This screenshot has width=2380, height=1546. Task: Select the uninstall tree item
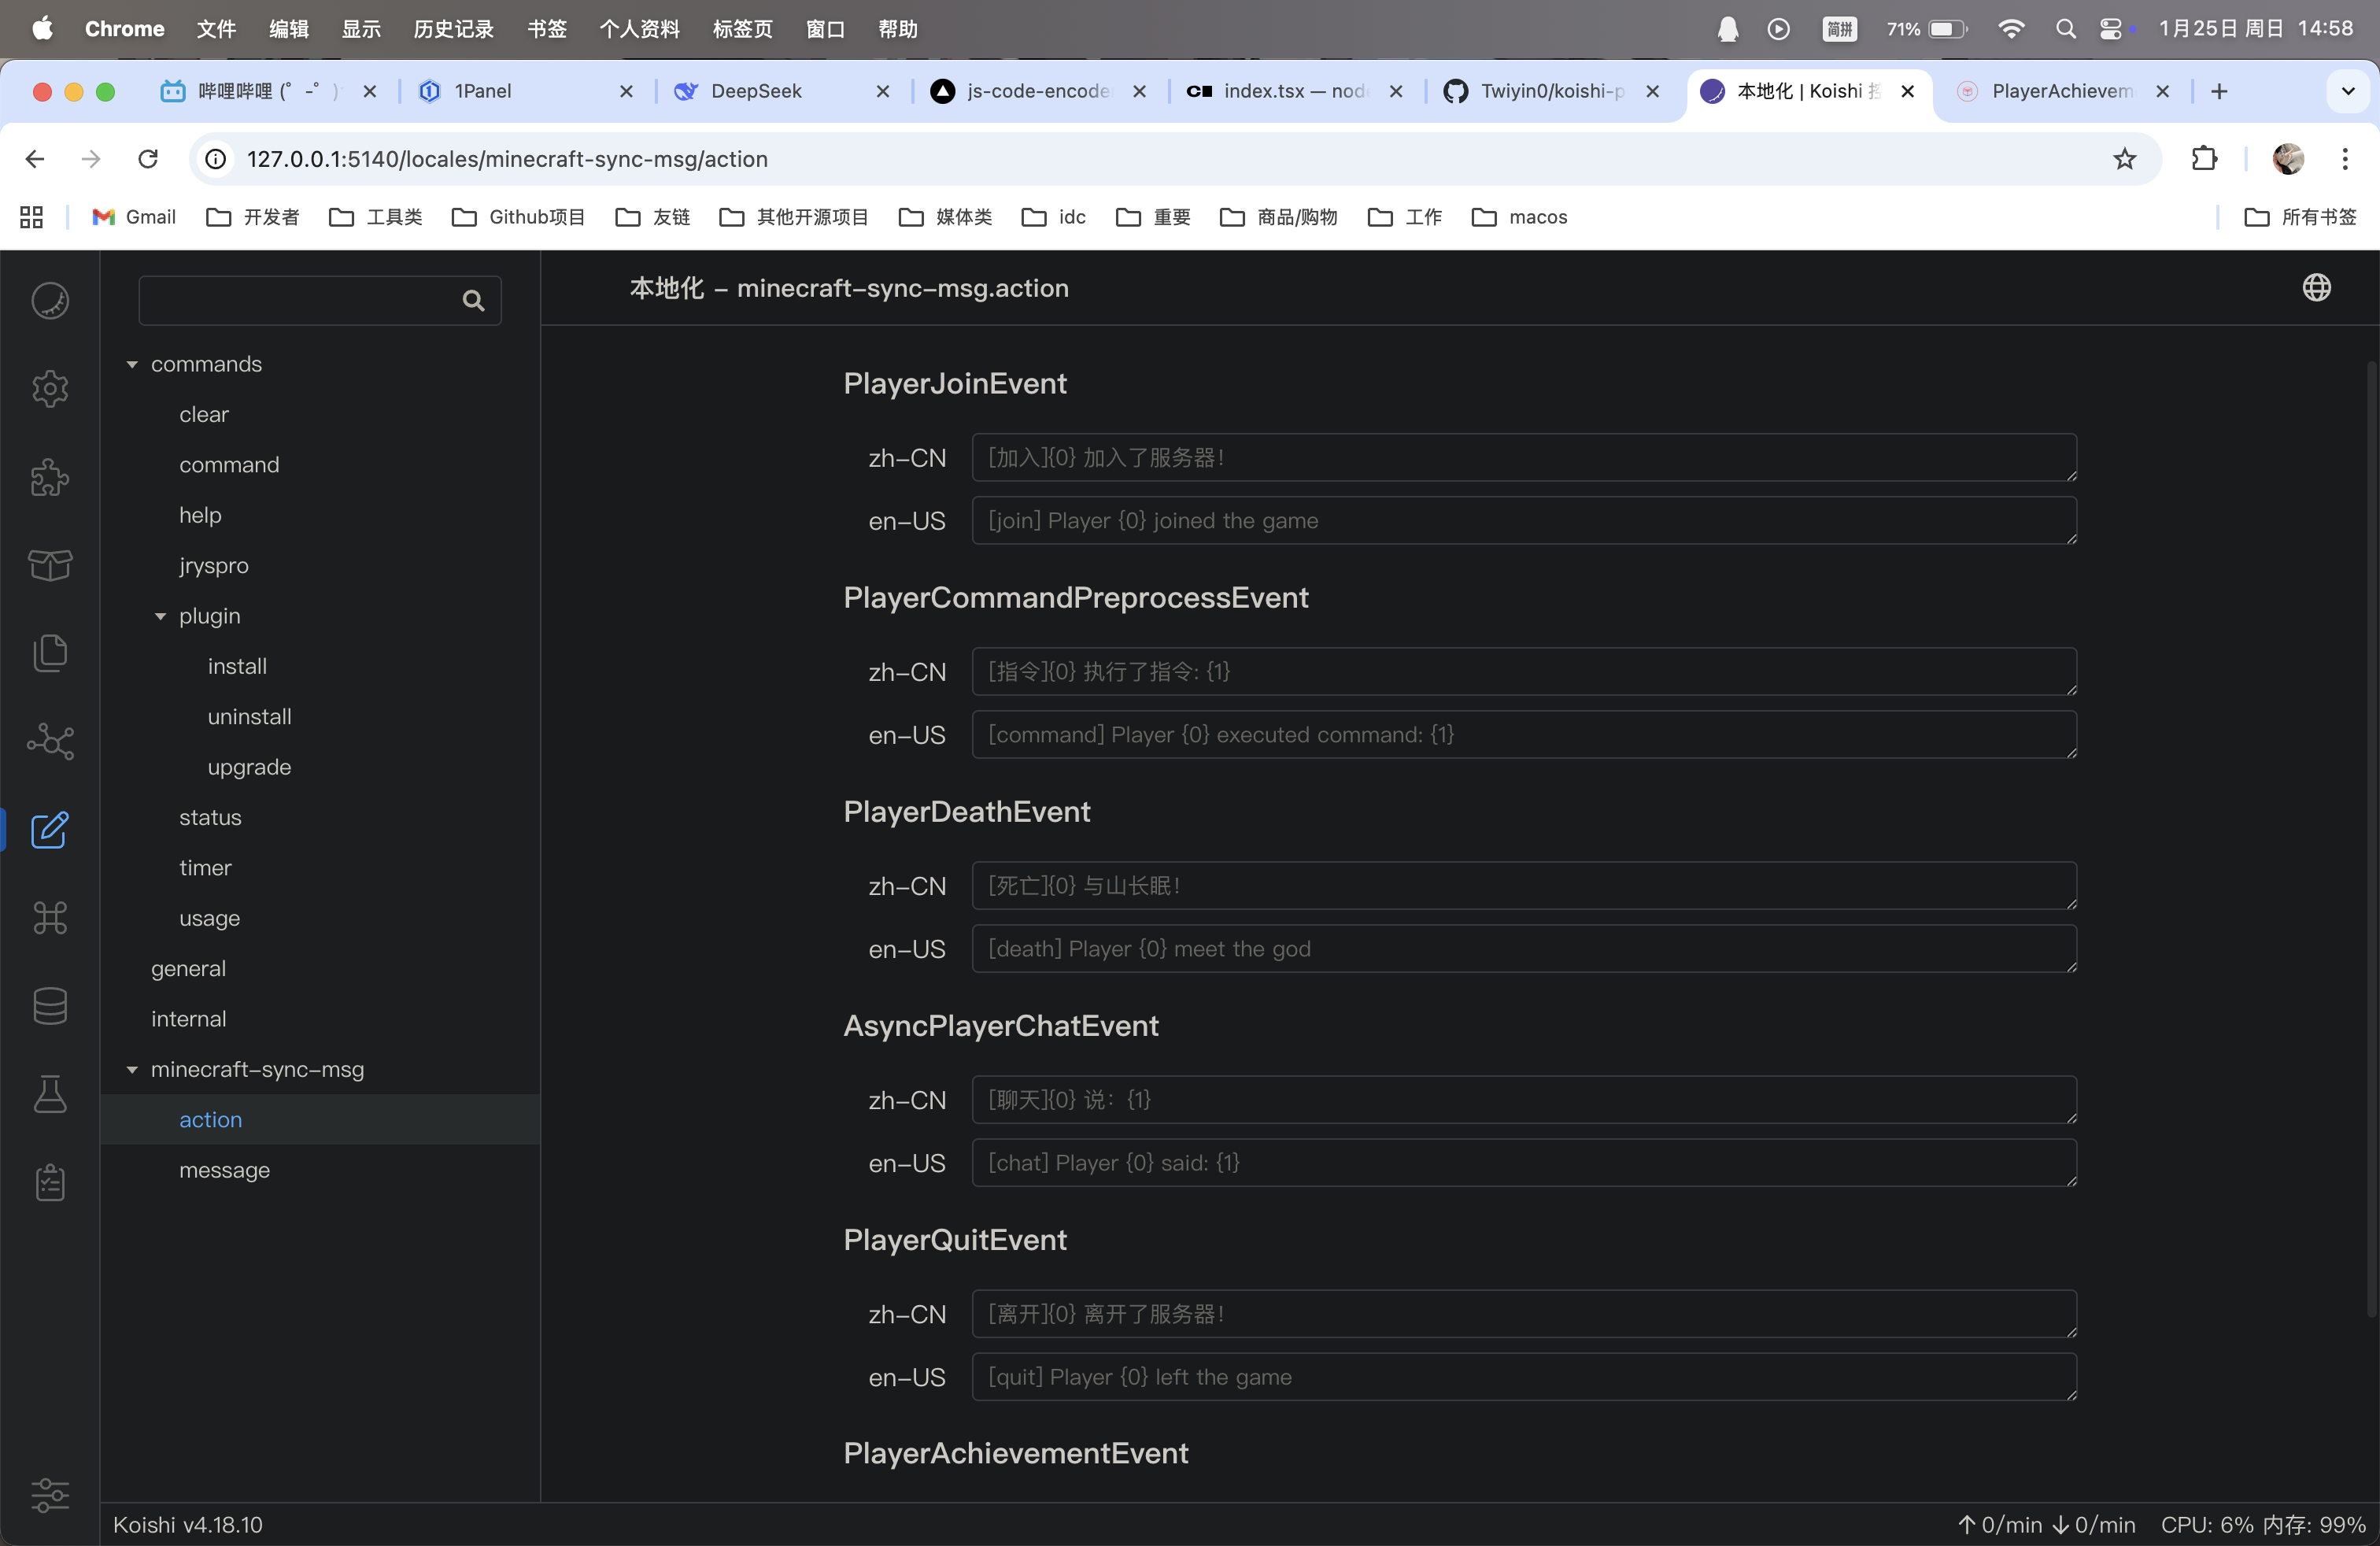point(249,717)
